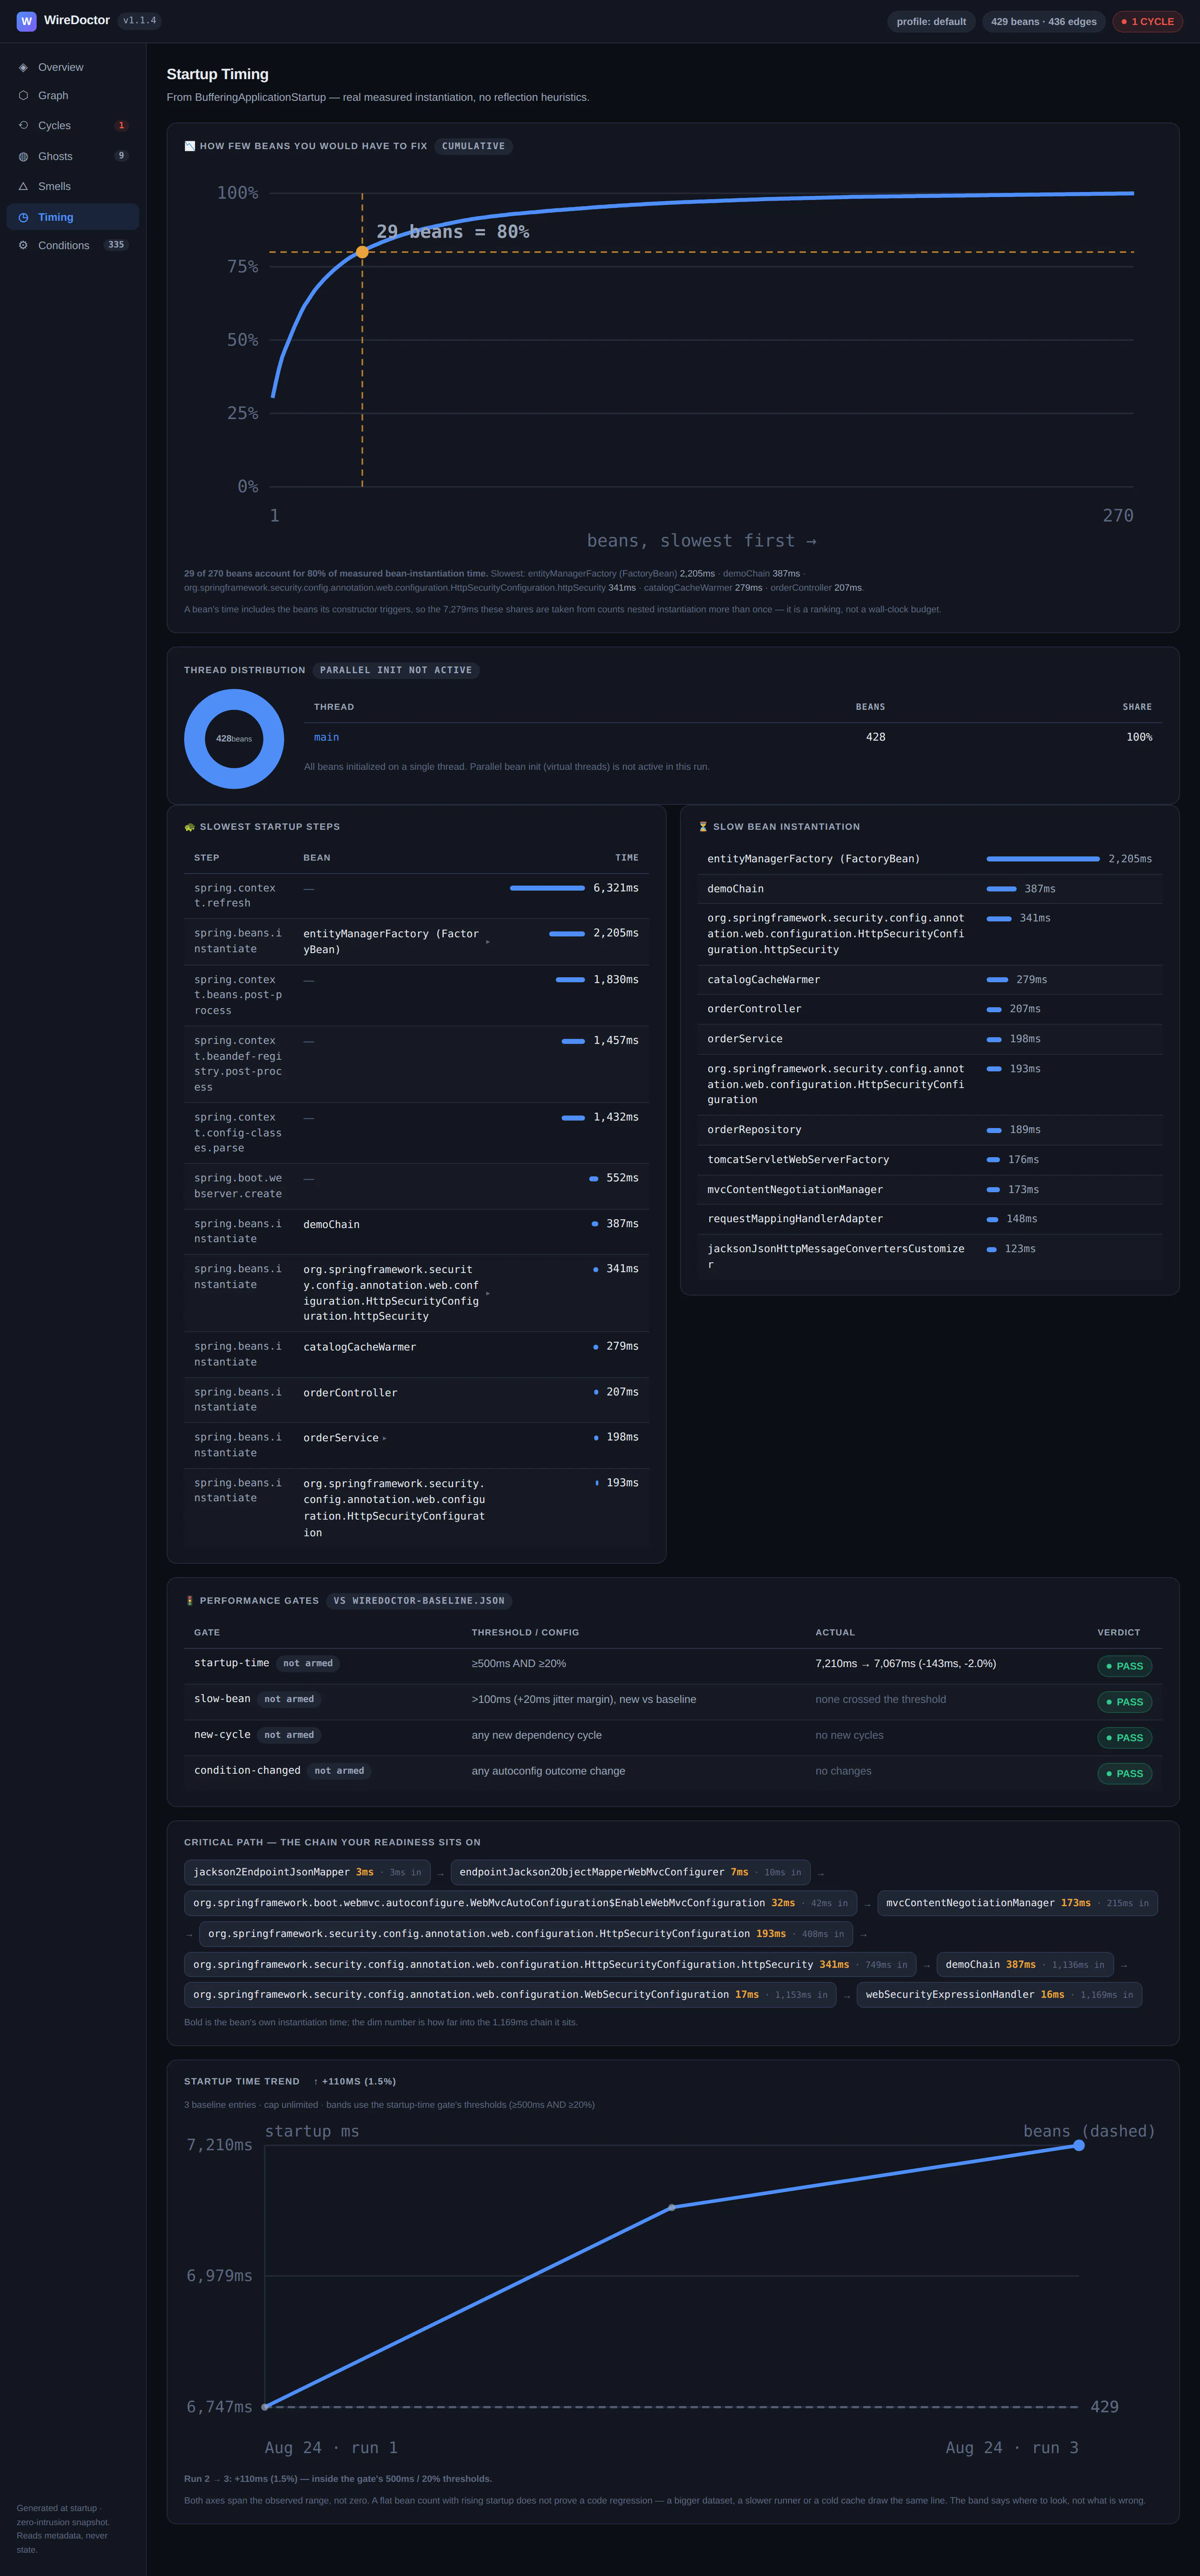
Task: Click tomcatServletWebServerFactory row
Action: click(929, 1160)
